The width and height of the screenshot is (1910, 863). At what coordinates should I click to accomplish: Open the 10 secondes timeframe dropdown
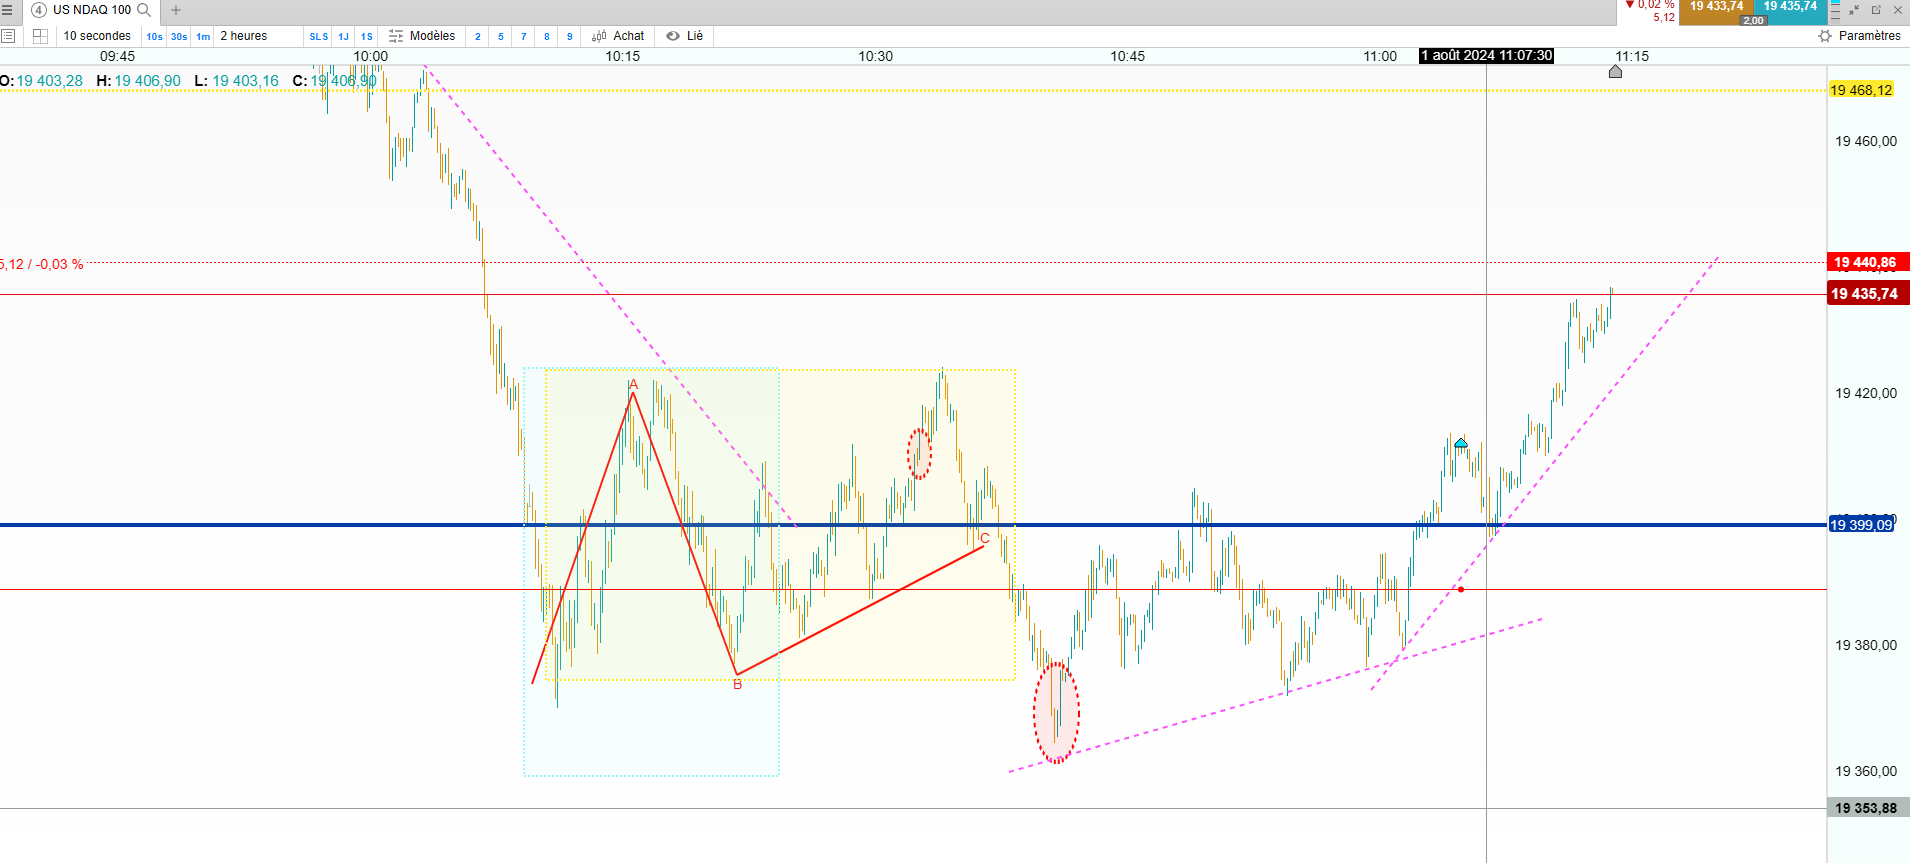pos(97,36)
